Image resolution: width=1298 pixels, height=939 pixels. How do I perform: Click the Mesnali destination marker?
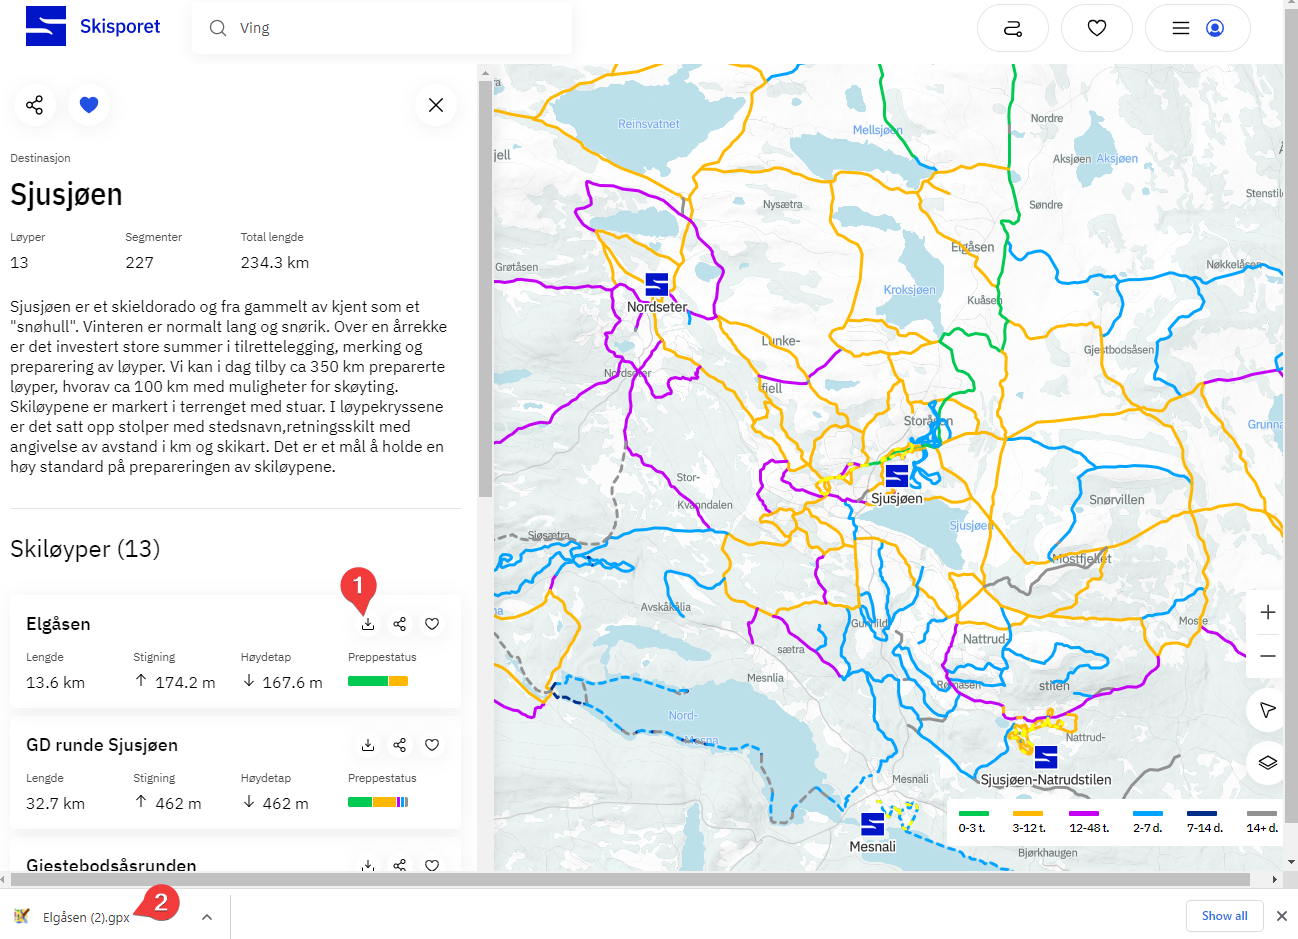pos(873,824)
